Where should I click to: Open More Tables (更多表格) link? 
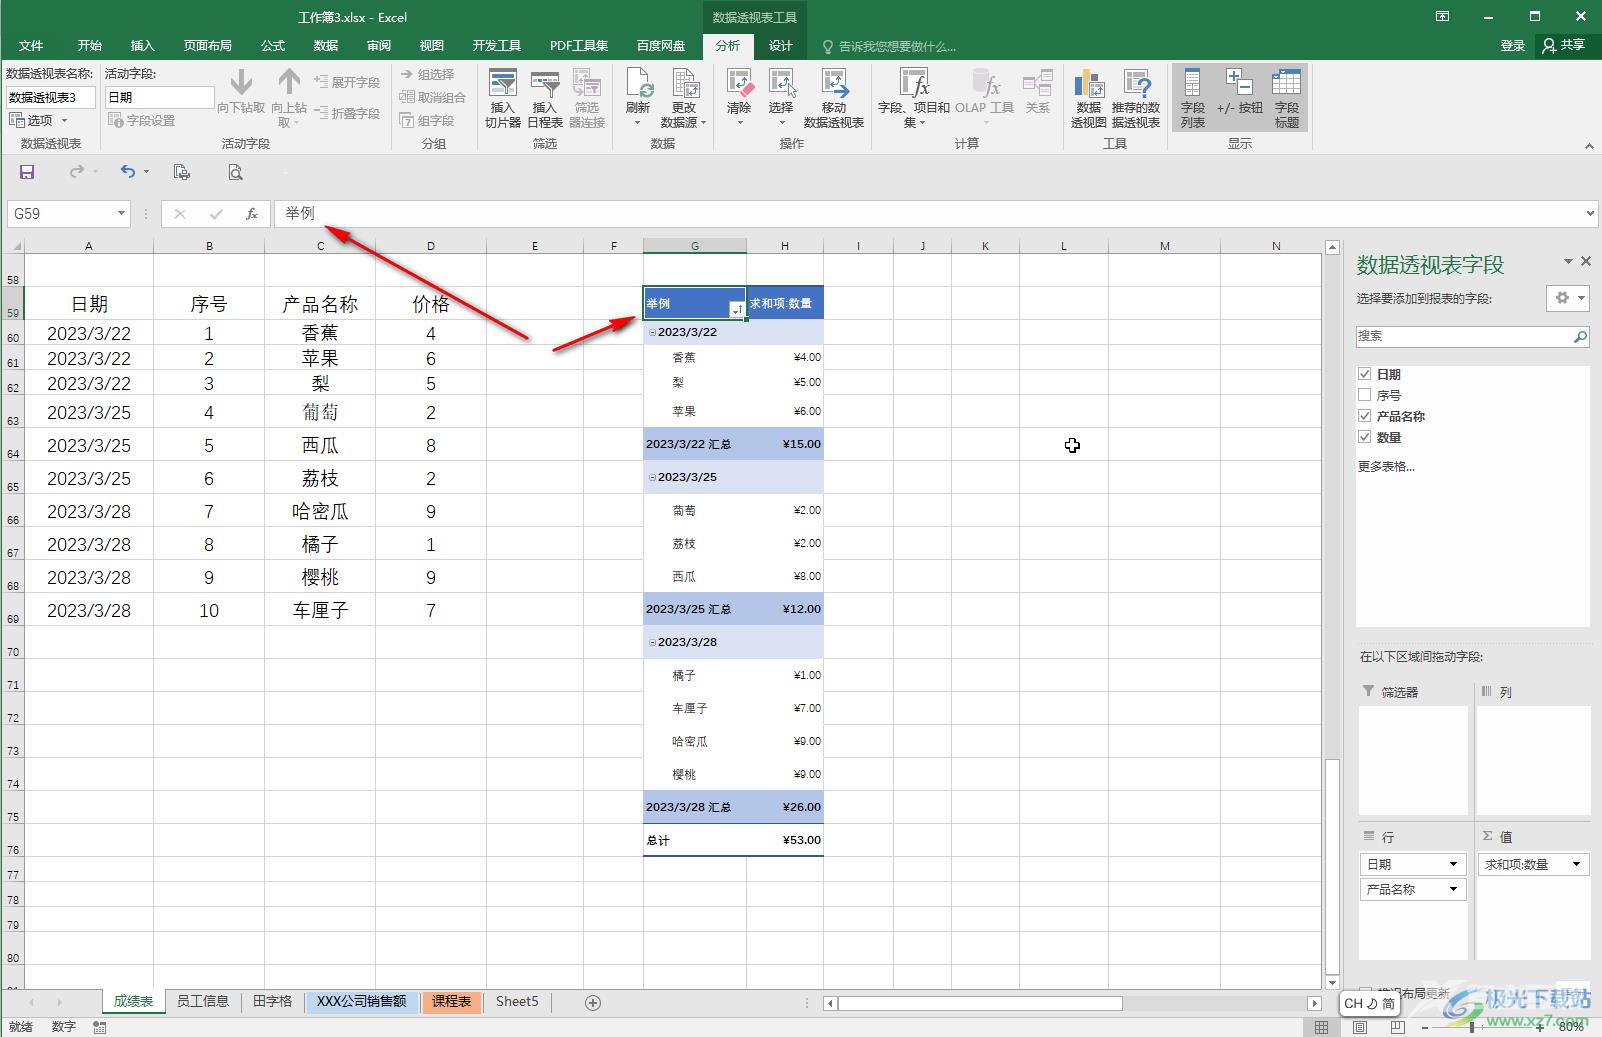tap(1386, 466)
